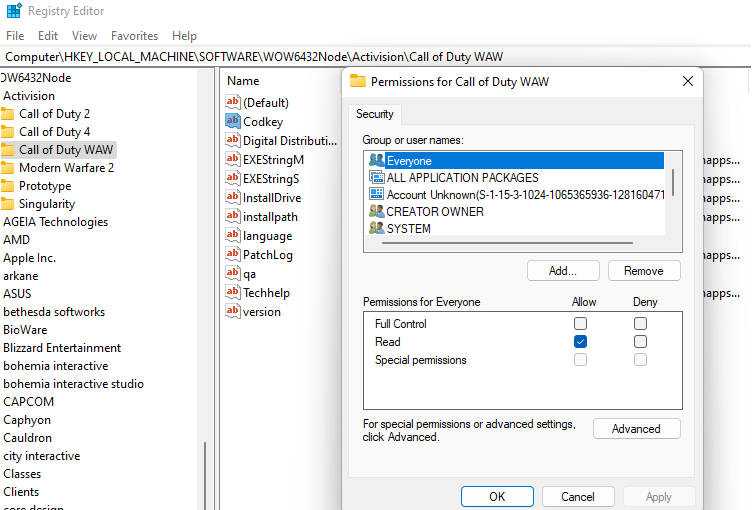Open the File menu
The height and width of the screenshot is (510, 753).
(15, 36)
